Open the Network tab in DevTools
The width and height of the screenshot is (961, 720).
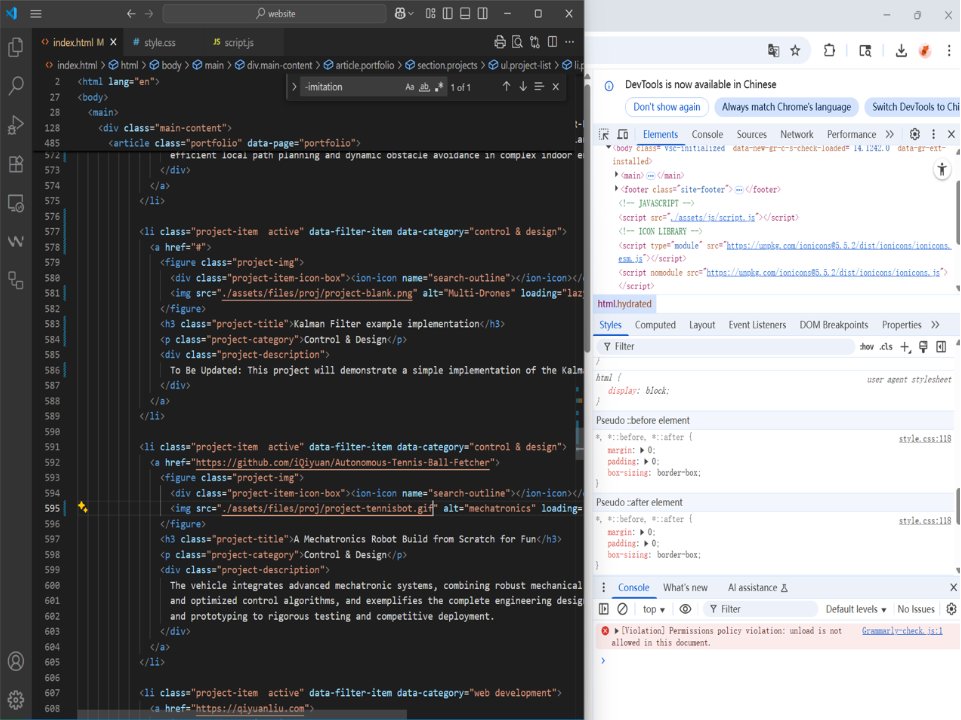click(797, 134)
